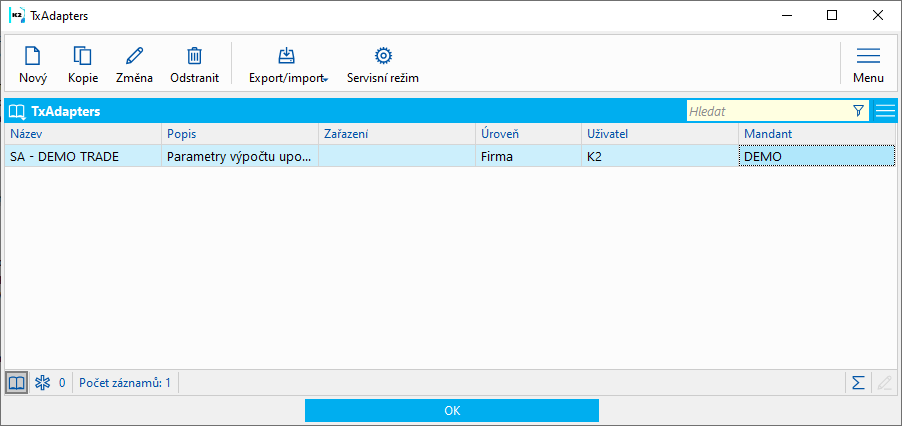902x426 pixels.
Task: Click the Odstranit trash icon
Action: [195, 57]
